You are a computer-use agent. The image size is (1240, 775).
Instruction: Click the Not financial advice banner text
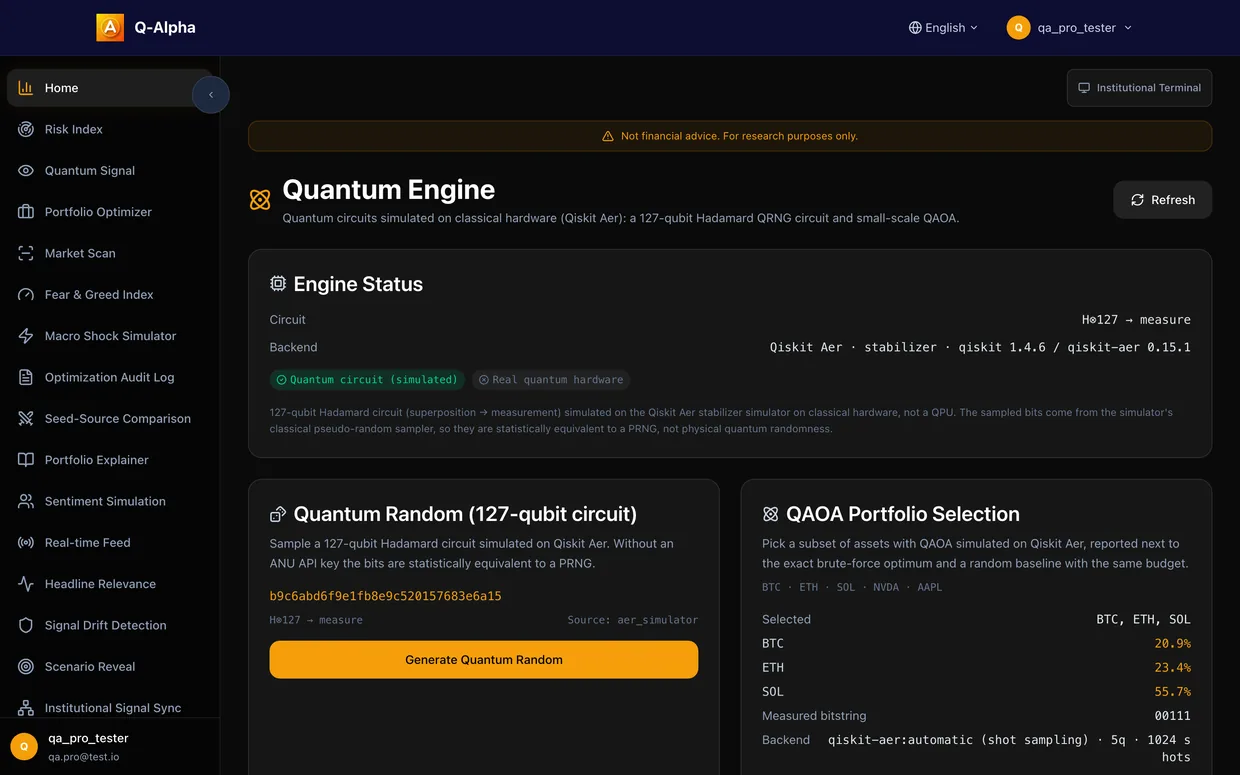pos(739,136)
